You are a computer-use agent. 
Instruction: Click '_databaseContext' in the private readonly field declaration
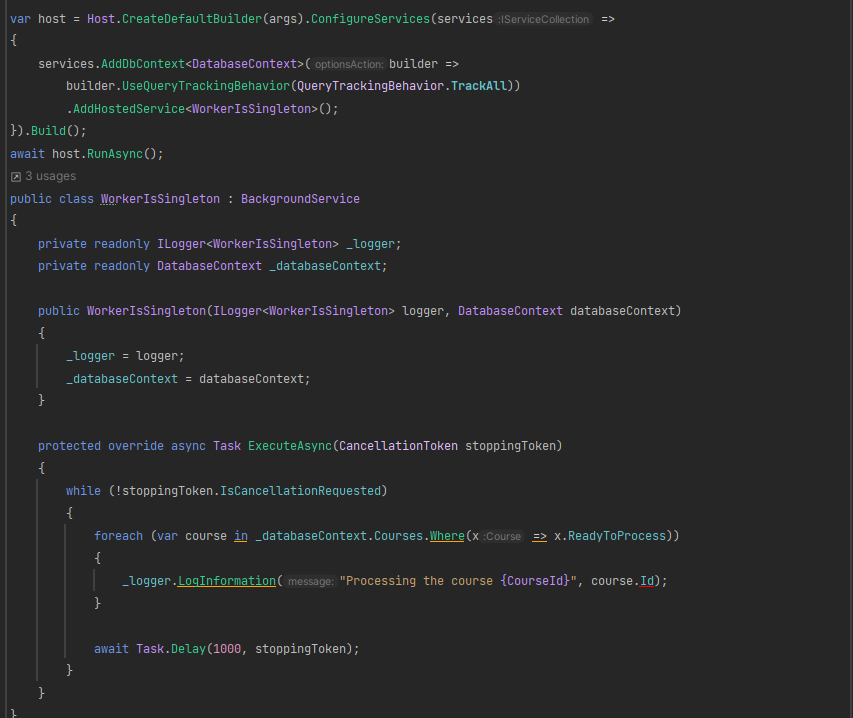(x=325, y=266)
